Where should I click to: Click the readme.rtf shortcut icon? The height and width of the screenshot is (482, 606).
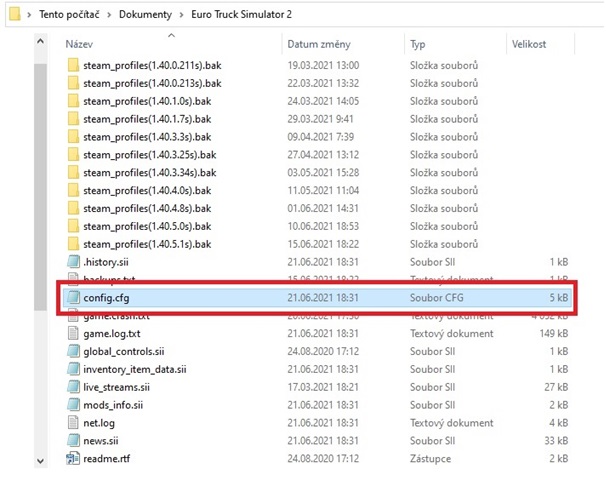[x=73, y=458]
